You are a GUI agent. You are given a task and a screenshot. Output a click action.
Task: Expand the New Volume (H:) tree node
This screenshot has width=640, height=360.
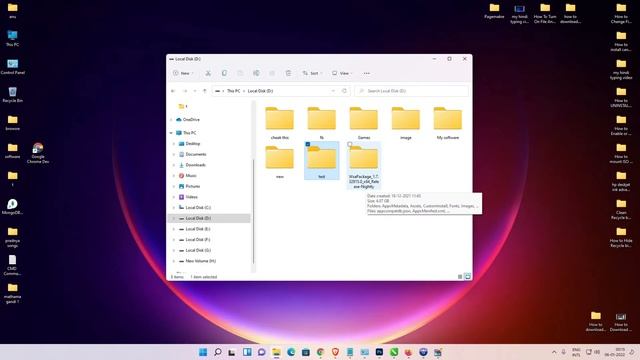click(174, 261)
